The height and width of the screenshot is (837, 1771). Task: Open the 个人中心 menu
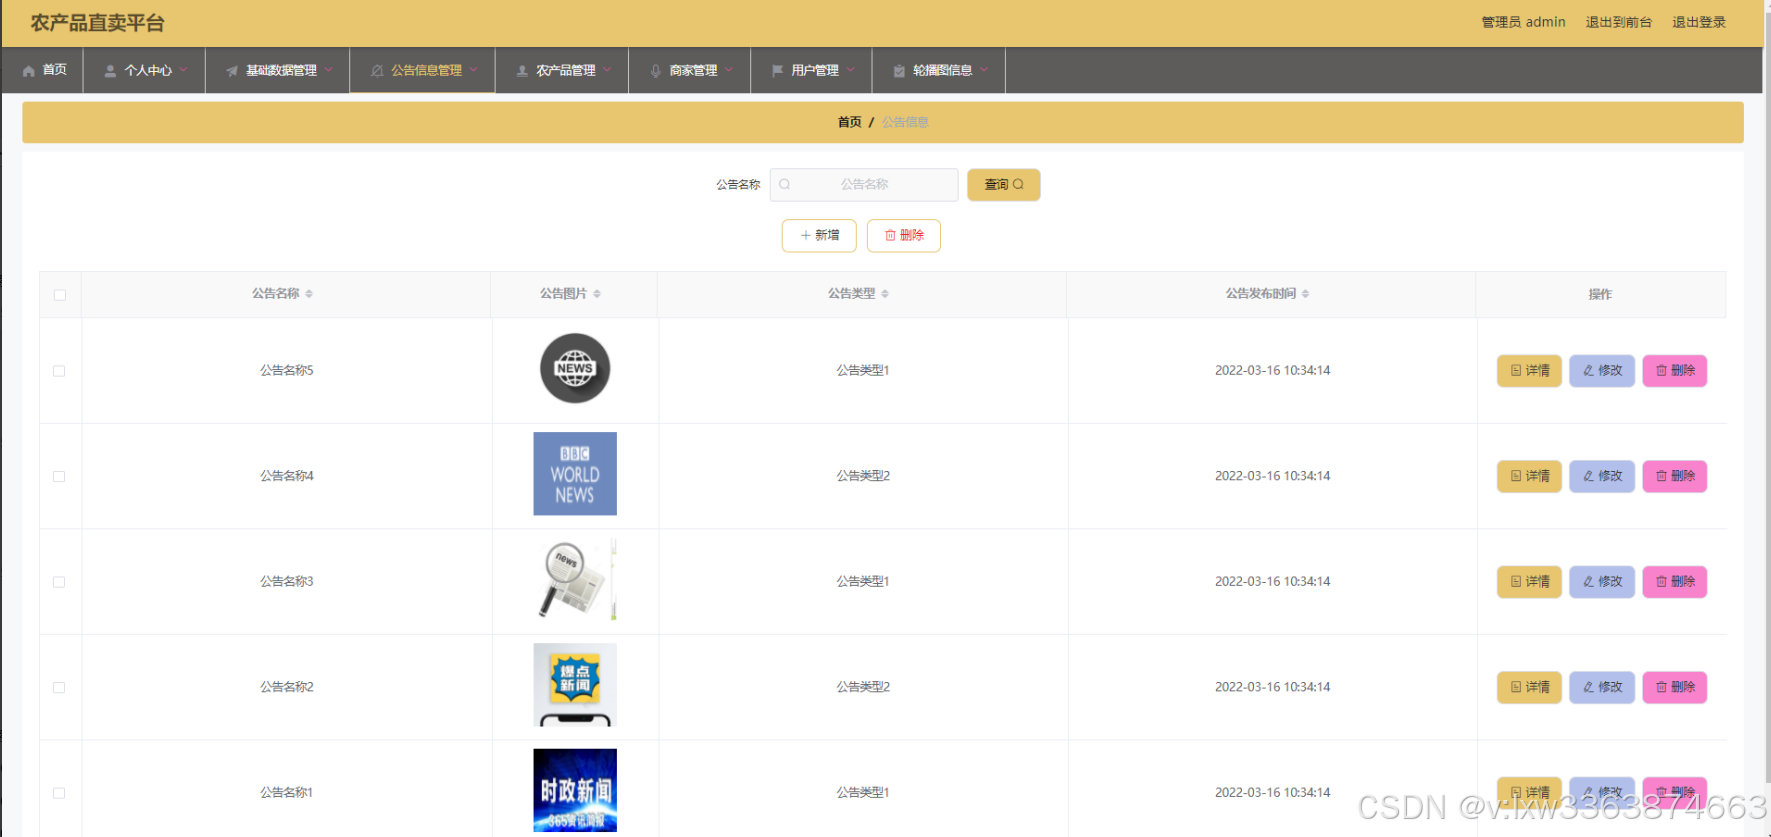(x=145, y=70)
